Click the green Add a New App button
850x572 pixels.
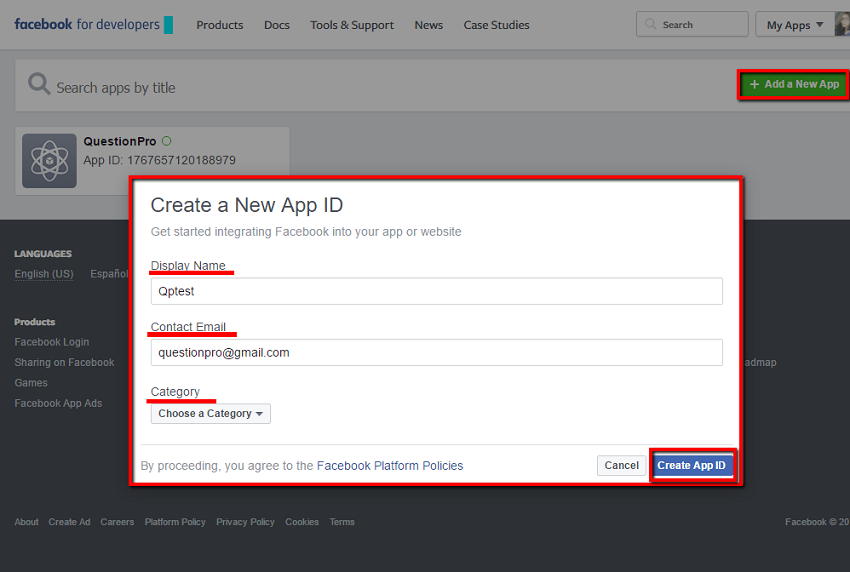[x=794, y=85]
